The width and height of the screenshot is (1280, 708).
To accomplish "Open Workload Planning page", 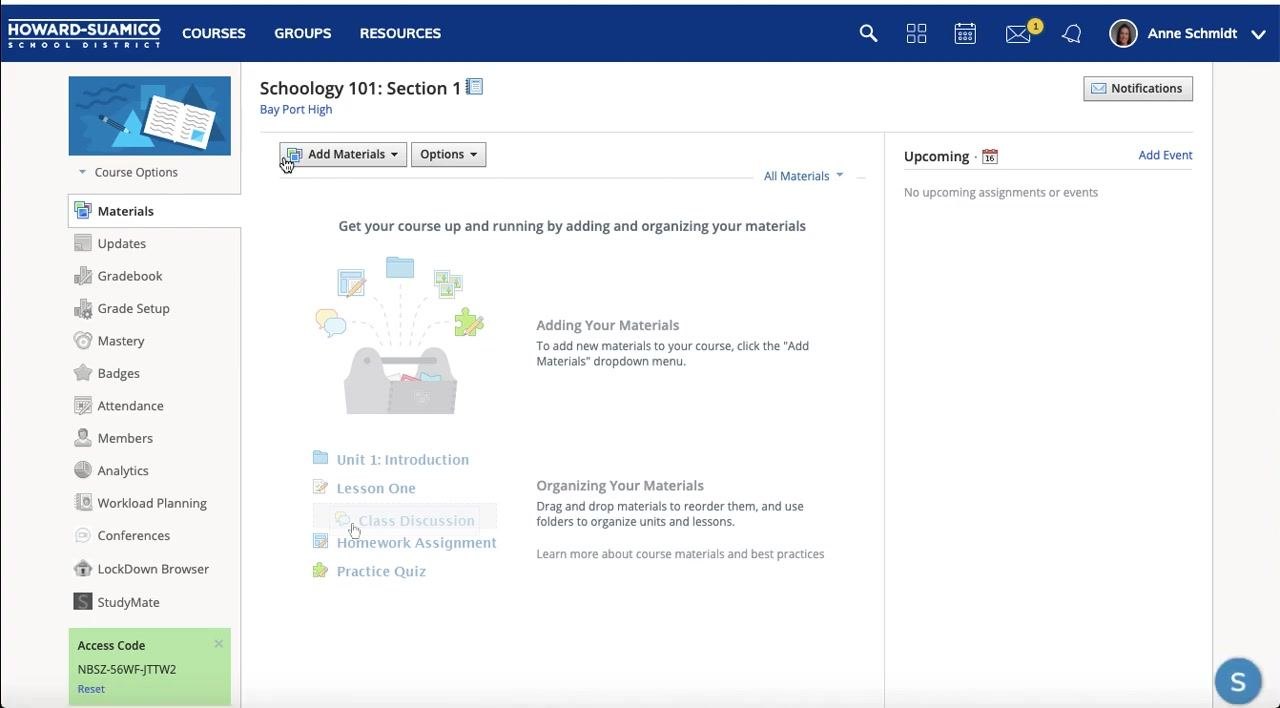I will pos(152,503).
